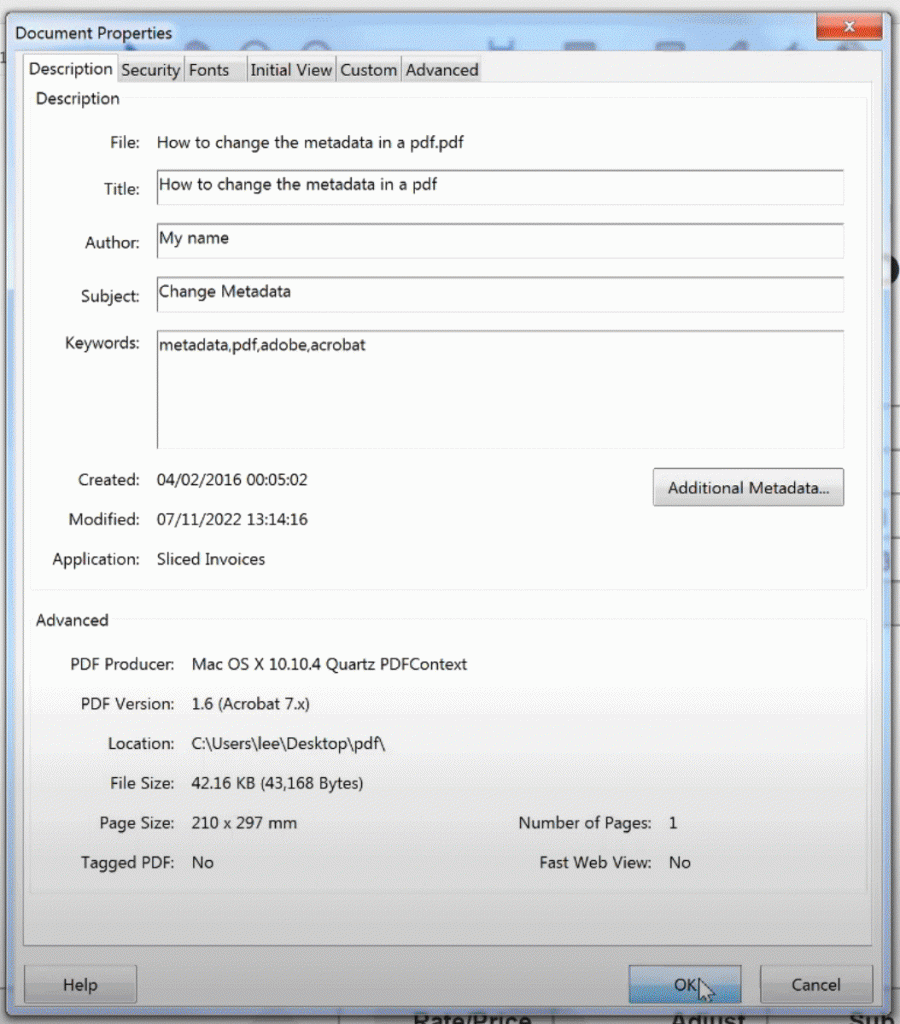This screenshot has height=1024, width=900.
Task: Click the Cancel button
Action: 816,984
